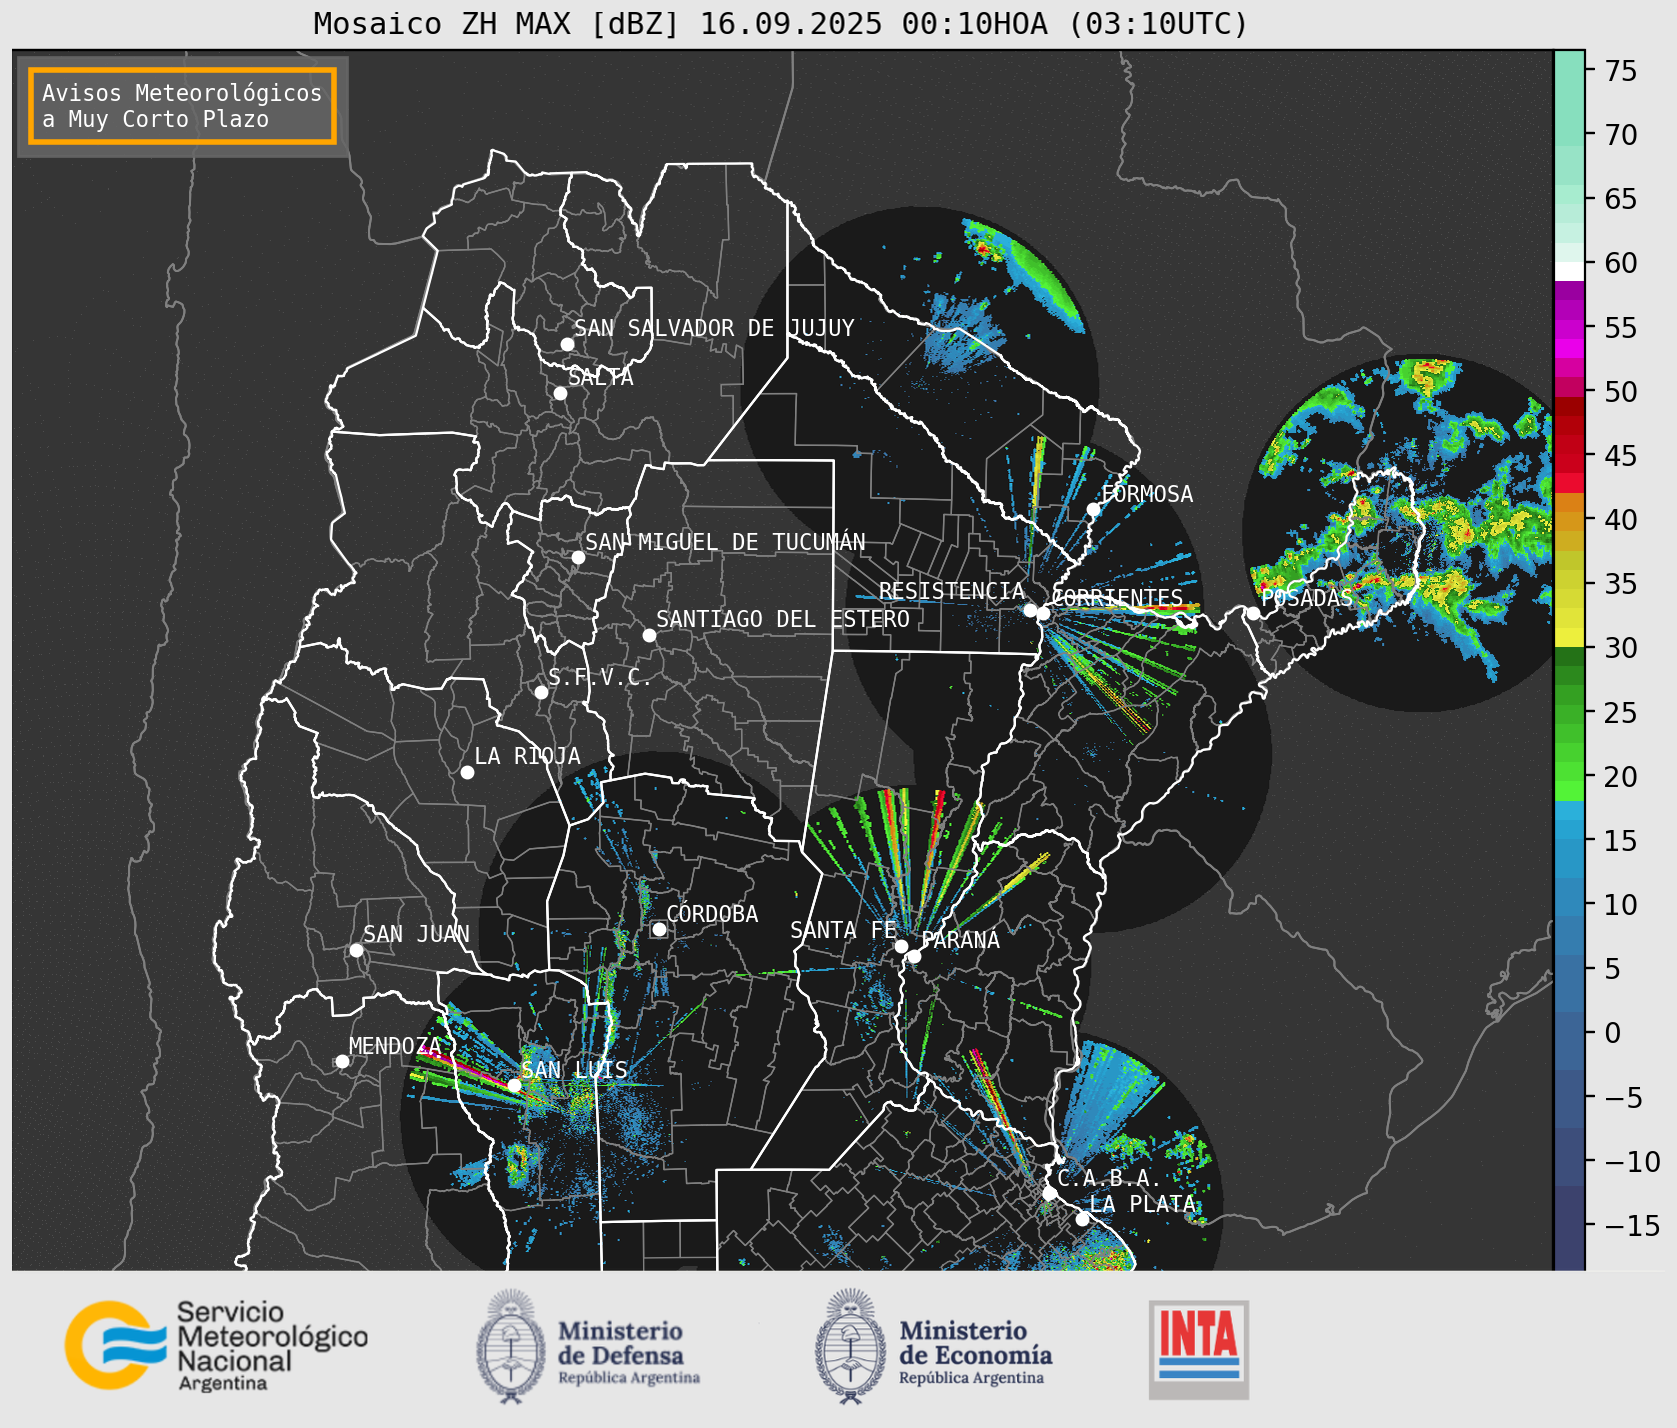Select the SALTA city marker dot
Image resolution: width=1677 pixels, height=1428 pixels.
click(561, 393)
